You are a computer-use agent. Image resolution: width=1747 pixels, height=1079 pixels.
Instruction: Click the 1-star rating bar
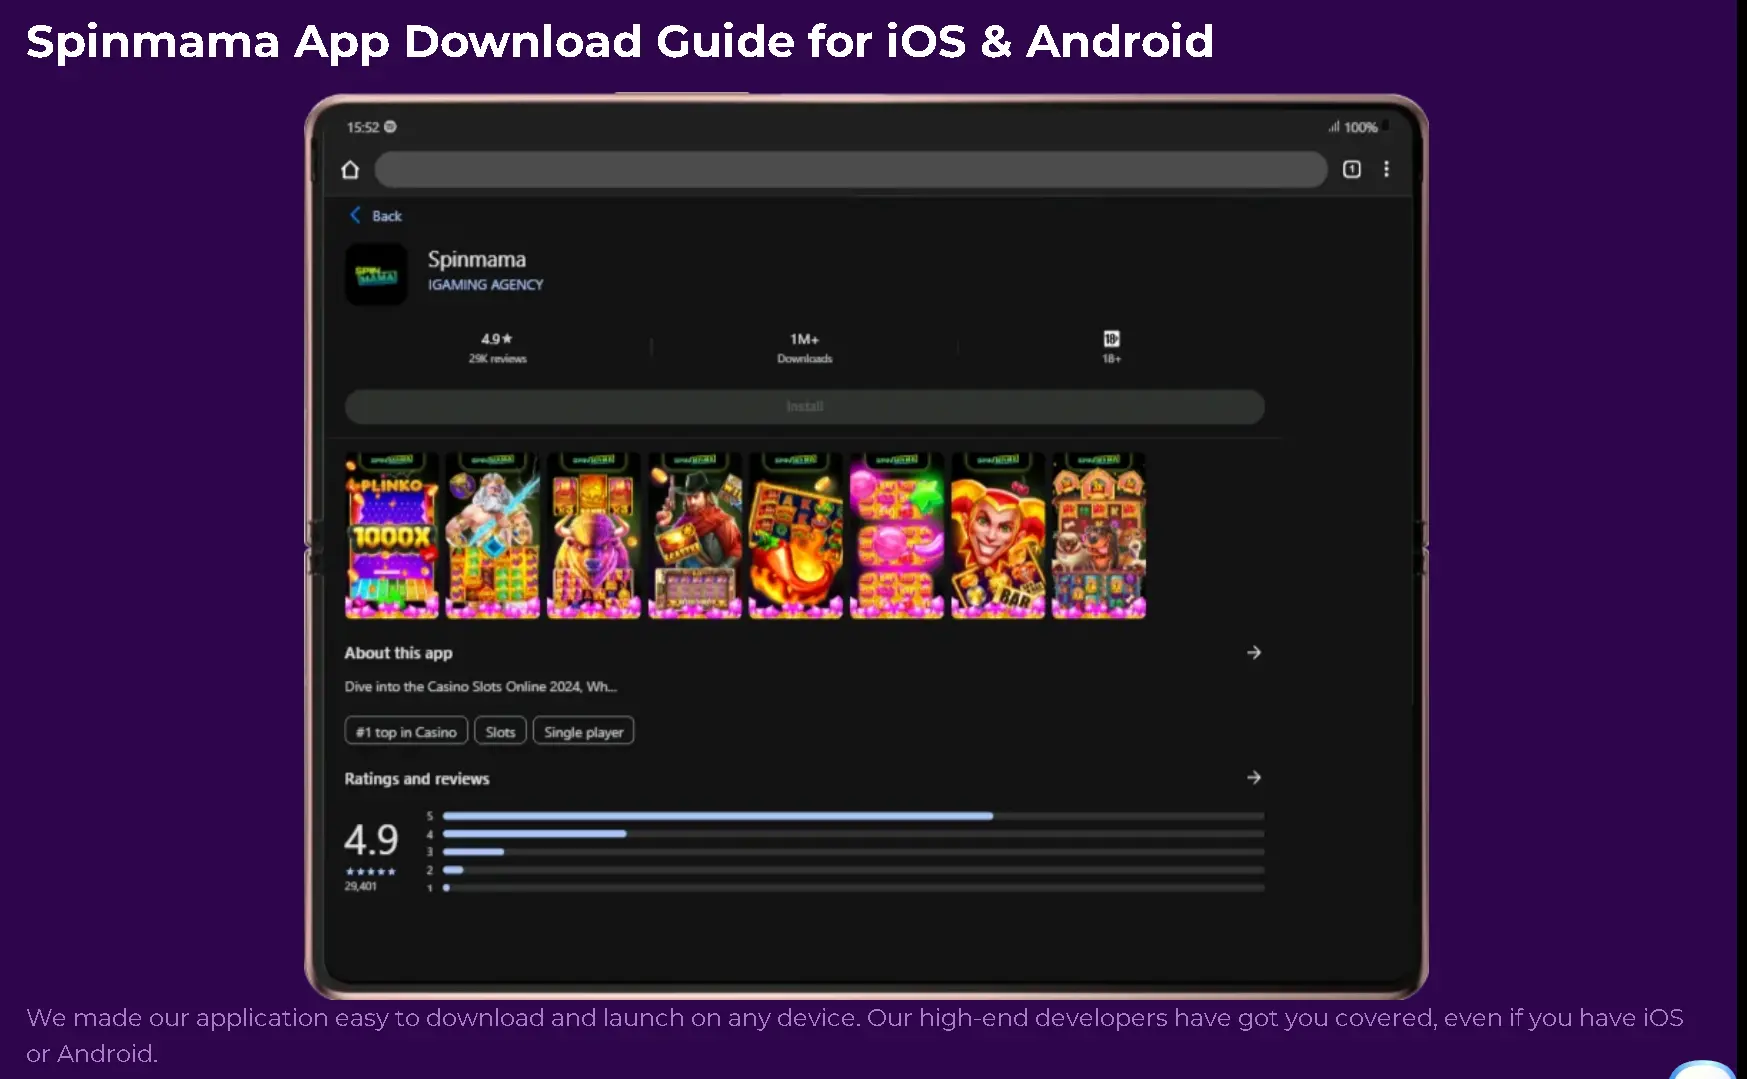853,888
